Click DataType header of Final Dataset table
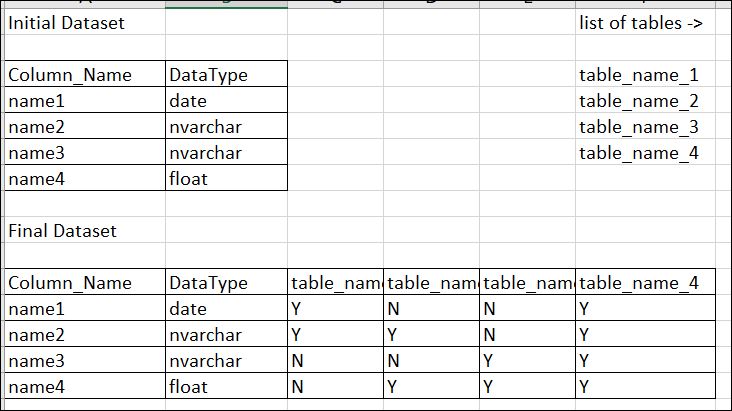The height and width of the screenshot is (411, 732). point(208,283)
